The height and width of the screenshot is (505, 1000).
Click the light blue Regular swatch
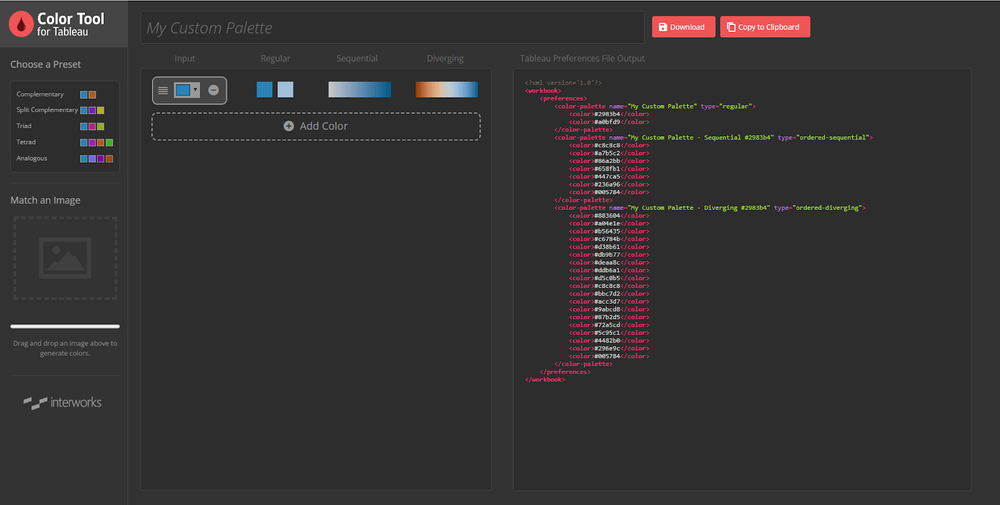click(286, 90)
